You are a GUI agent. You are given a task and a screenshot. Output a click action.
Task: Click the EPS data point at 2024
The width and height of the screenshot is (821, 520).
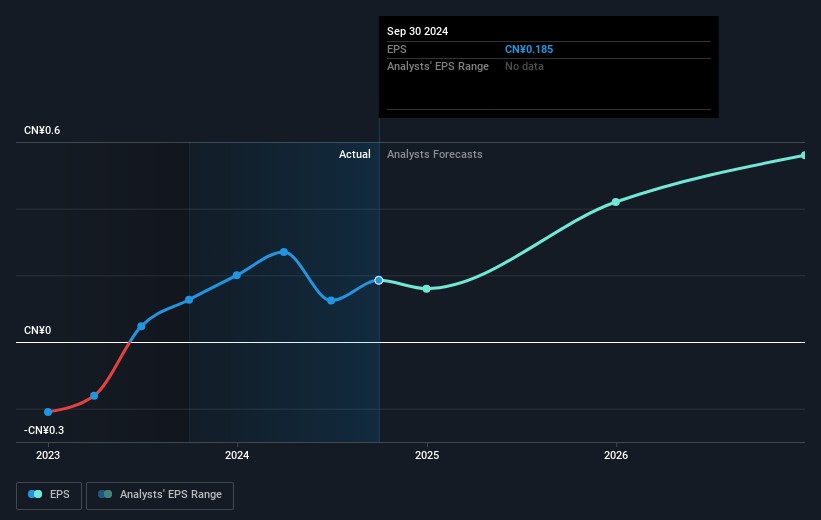237,275
